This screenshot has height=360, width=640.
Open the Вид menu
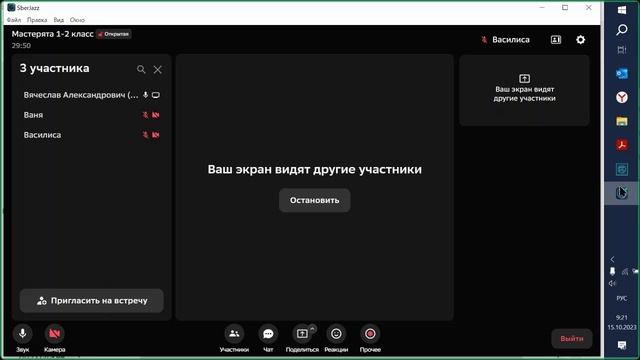click(x=59, y=20)
